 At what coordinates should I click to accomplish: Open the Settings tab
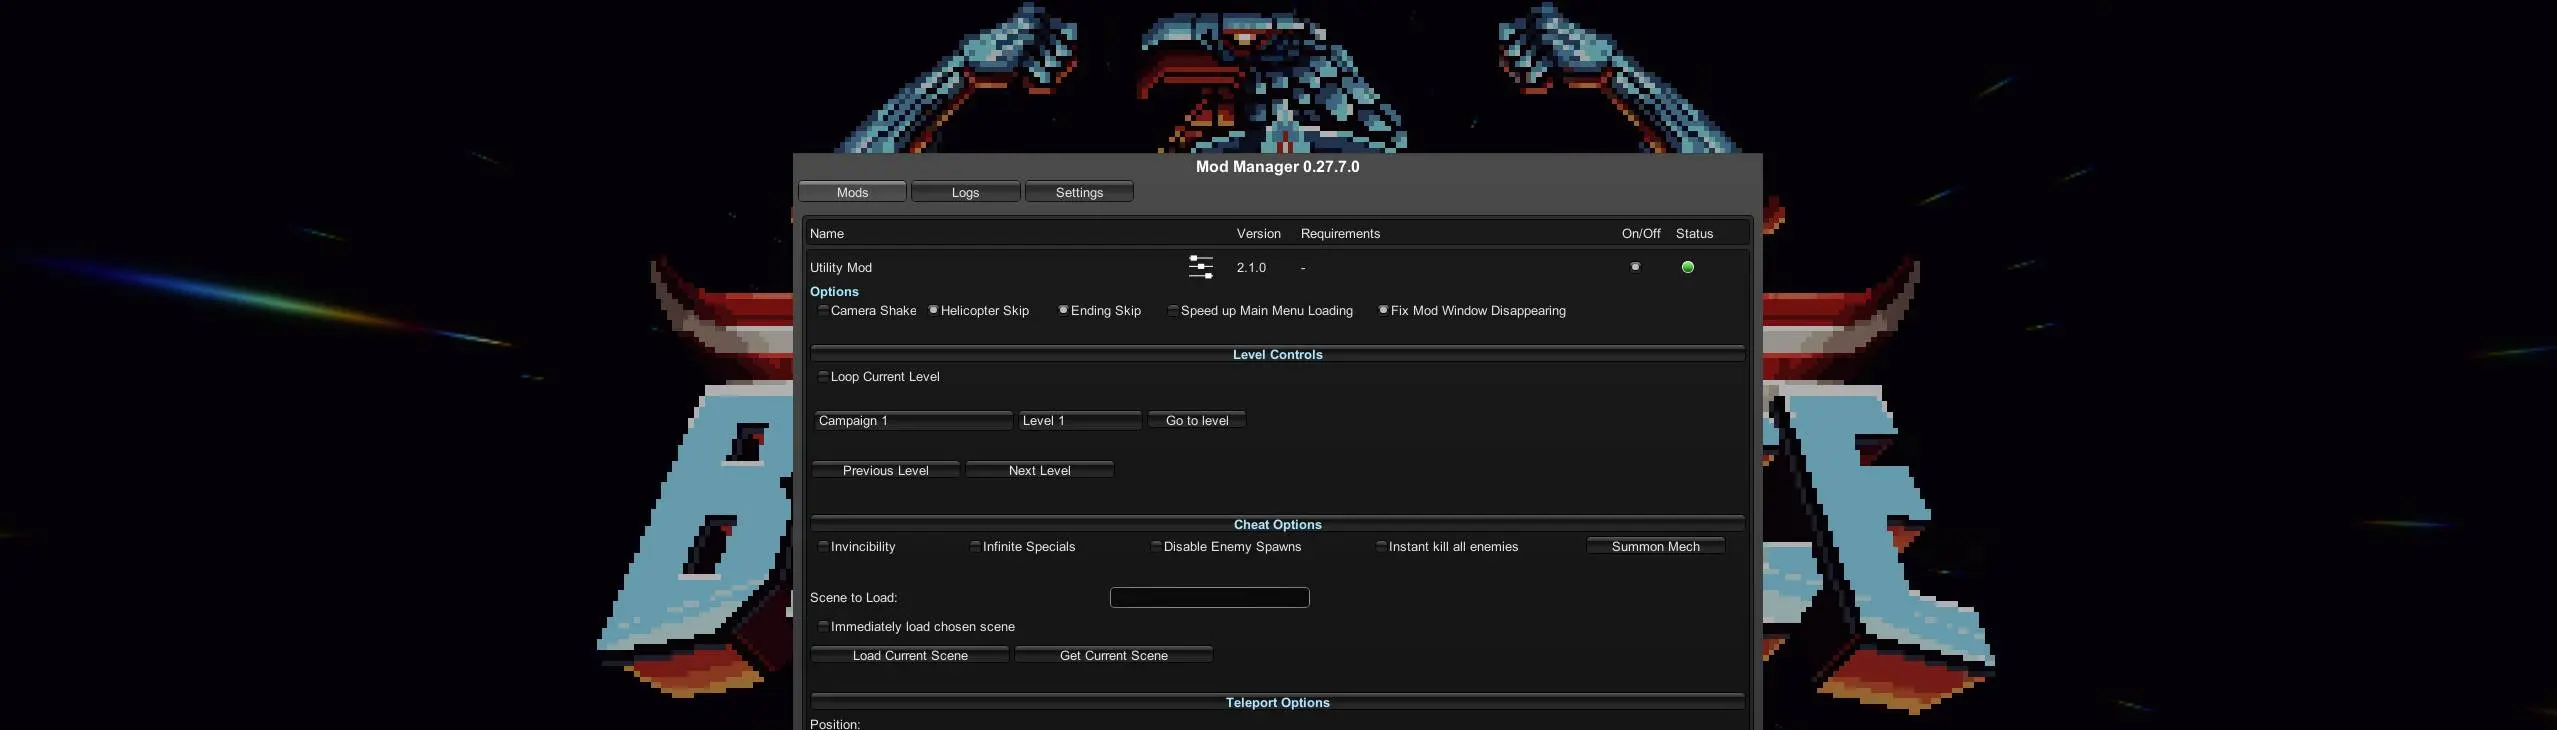[x=1079, y=192]
